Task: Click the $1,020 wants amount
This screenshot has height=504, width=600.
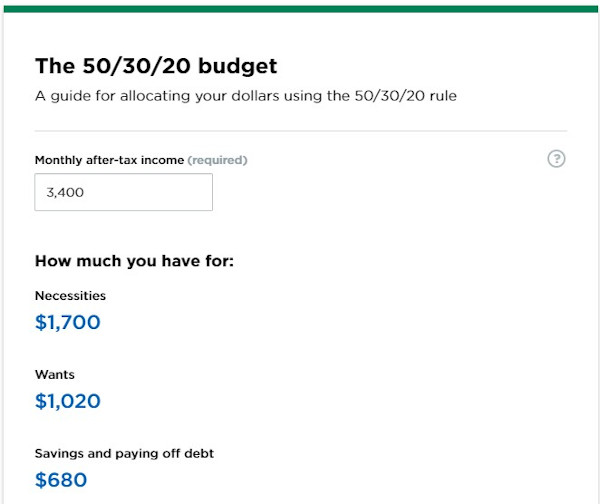Action: (x=68, y=401)
